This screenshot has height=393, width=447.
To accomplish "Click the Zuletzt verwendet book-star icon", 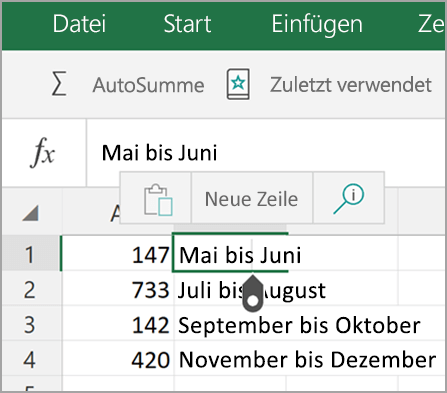I will [x=238, y=84].
